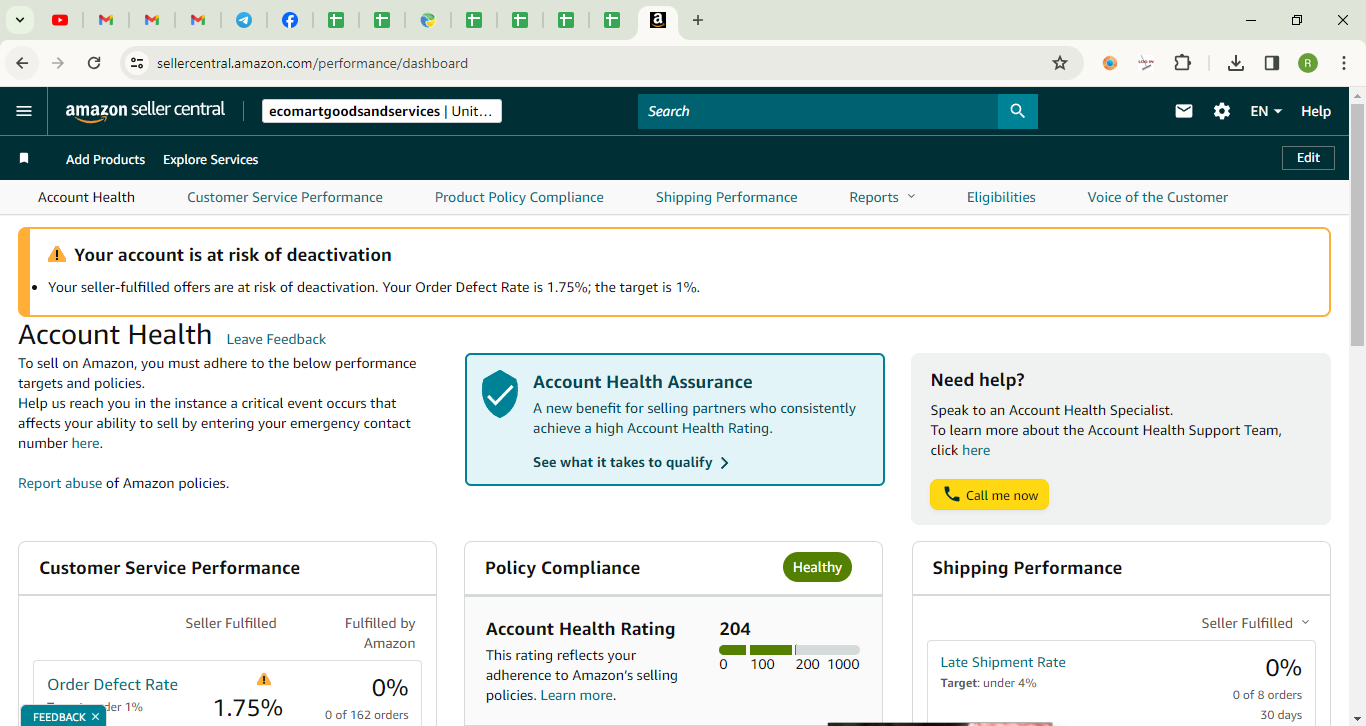Screen dimensions: 1366x726
Task: Click the Account Health Assurance shield icon
Action: click(x=500, y=394)
